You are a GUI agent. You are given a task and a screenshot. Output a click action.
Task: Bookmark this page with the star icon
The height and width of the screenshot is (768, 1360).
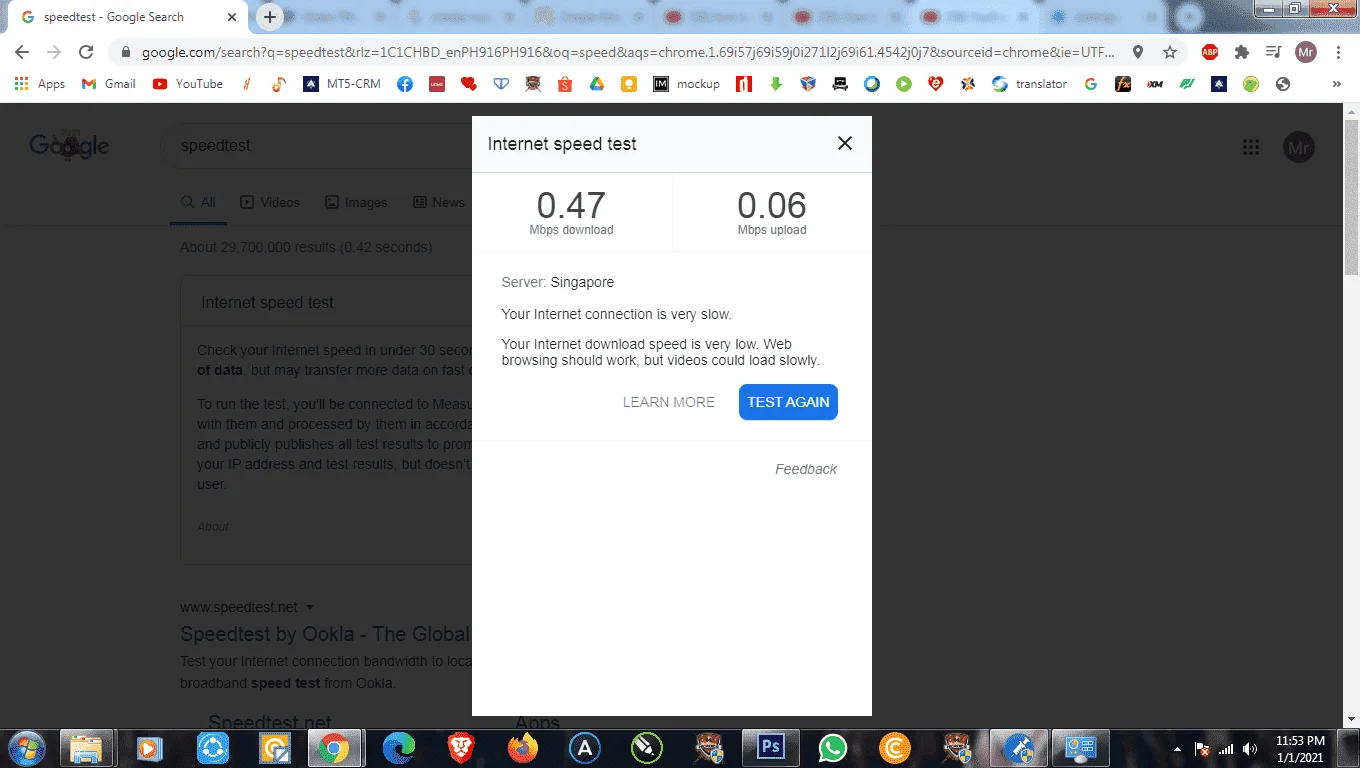[1169, 52]
